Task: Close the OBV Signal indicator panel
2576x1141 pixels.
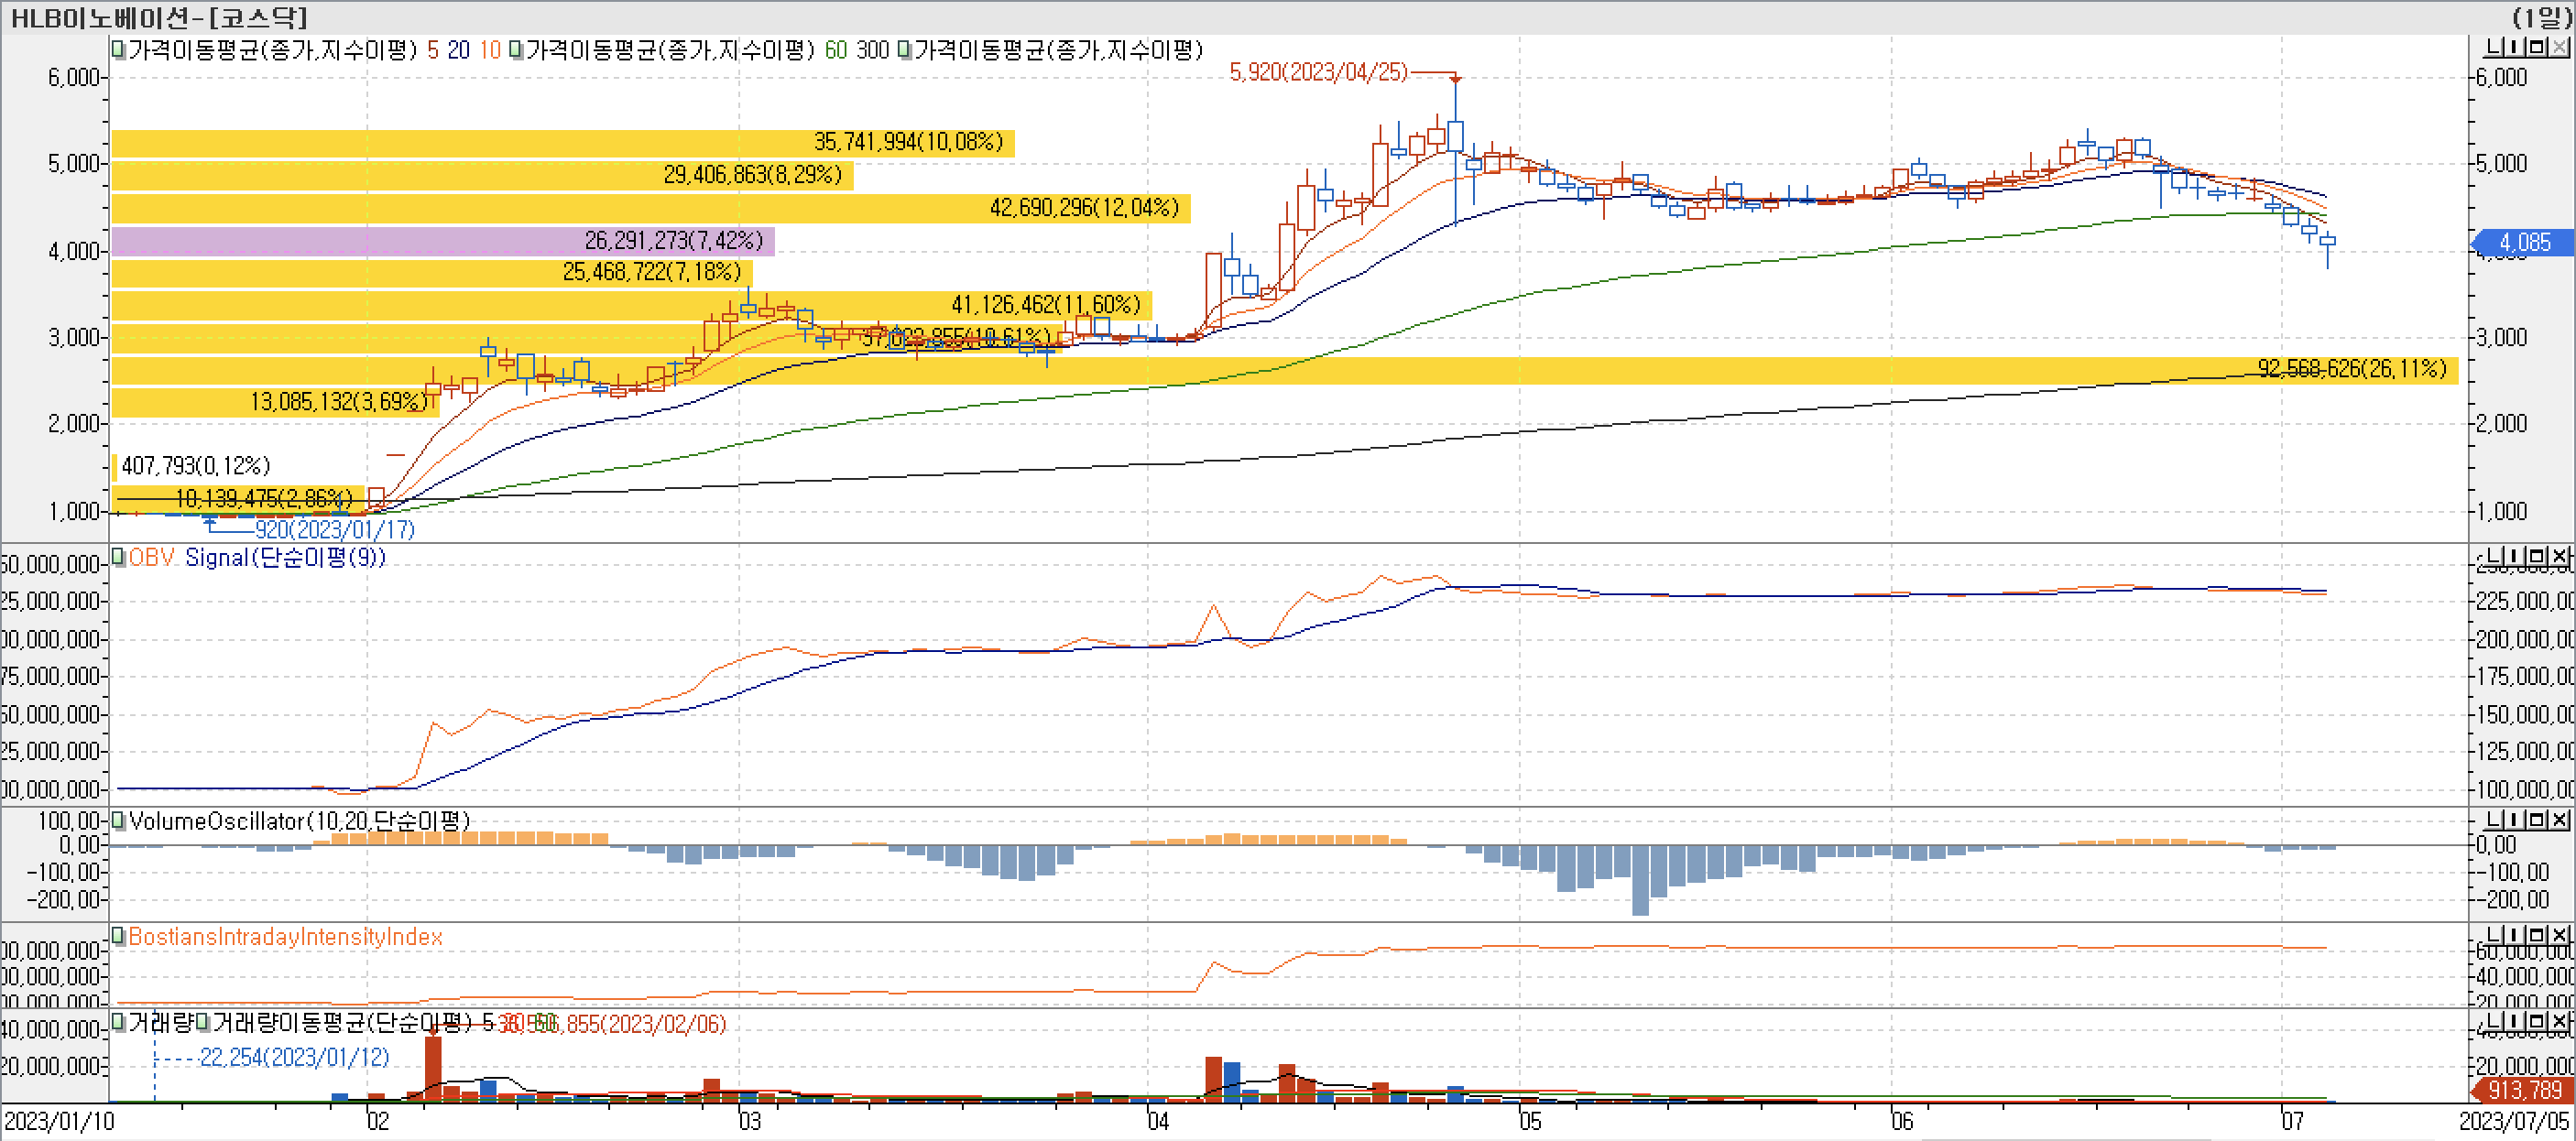Action: coord(2559,556)
